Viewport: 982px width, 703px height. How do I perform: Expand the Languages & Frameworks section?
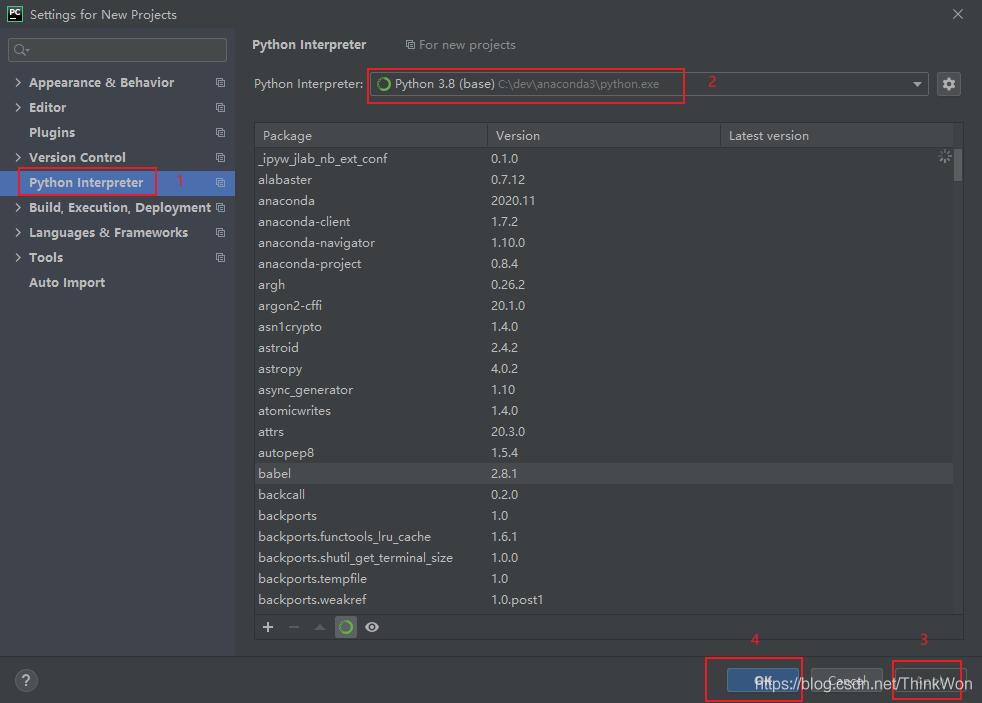[18, 233]
